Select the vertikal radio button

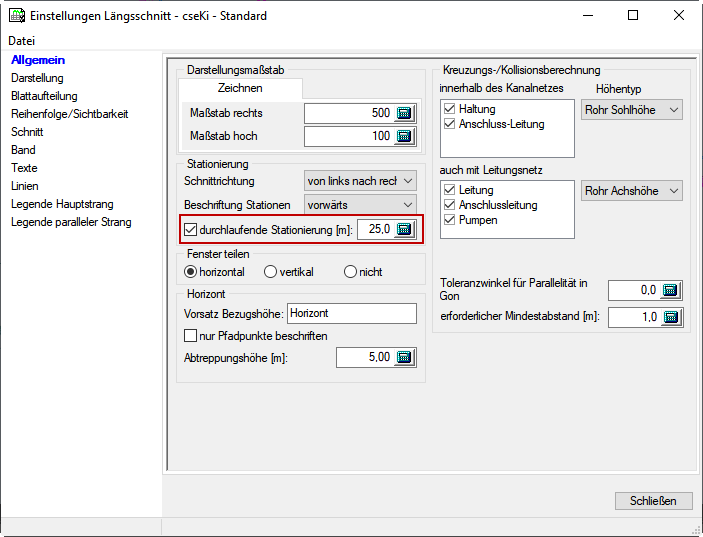[270, 272]
